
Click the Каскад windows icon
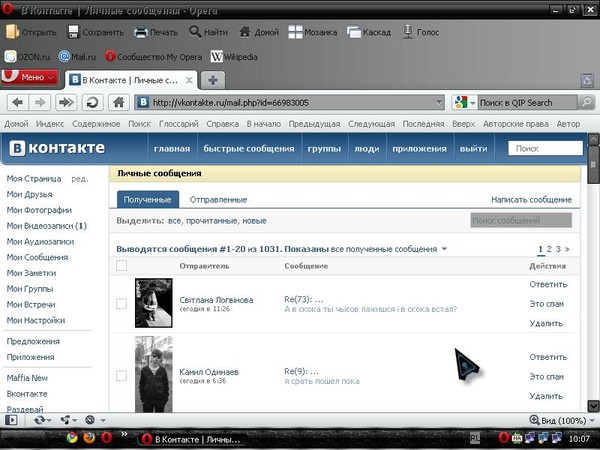354,32
